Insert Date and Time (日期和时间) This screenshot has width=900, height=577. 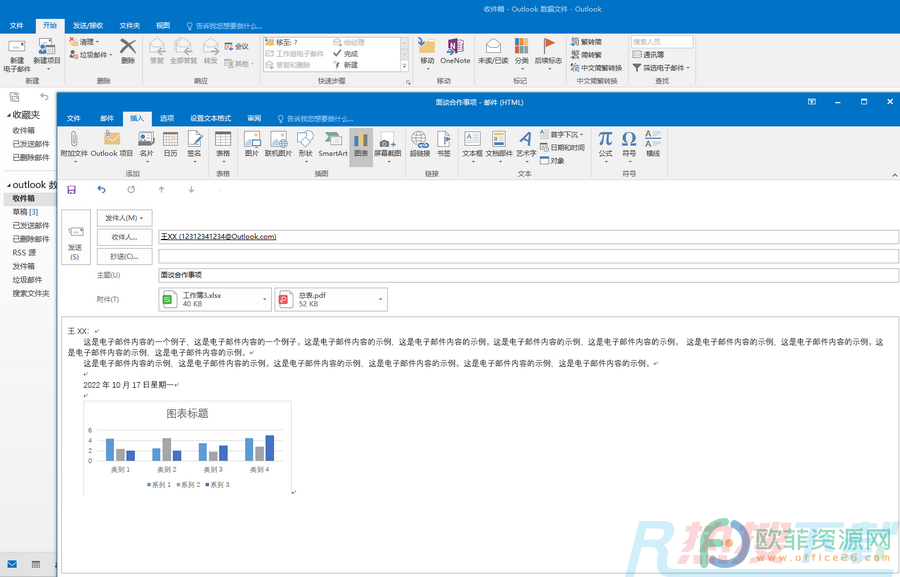pyautogui.click(x=562, y=148)
